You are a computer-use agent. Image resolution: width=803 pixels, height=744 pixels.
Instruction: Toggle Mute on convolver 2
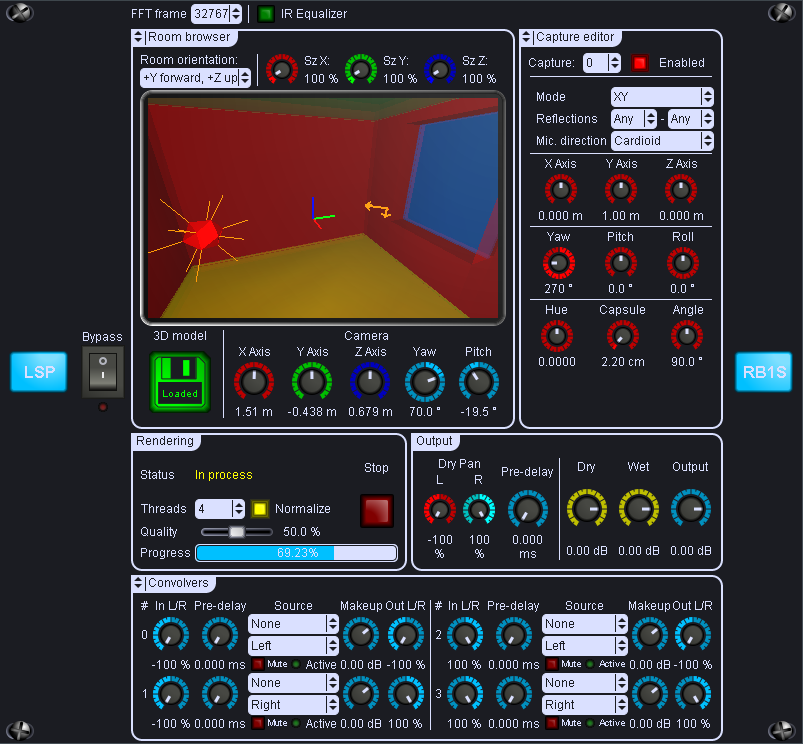(x=552, y=665)
